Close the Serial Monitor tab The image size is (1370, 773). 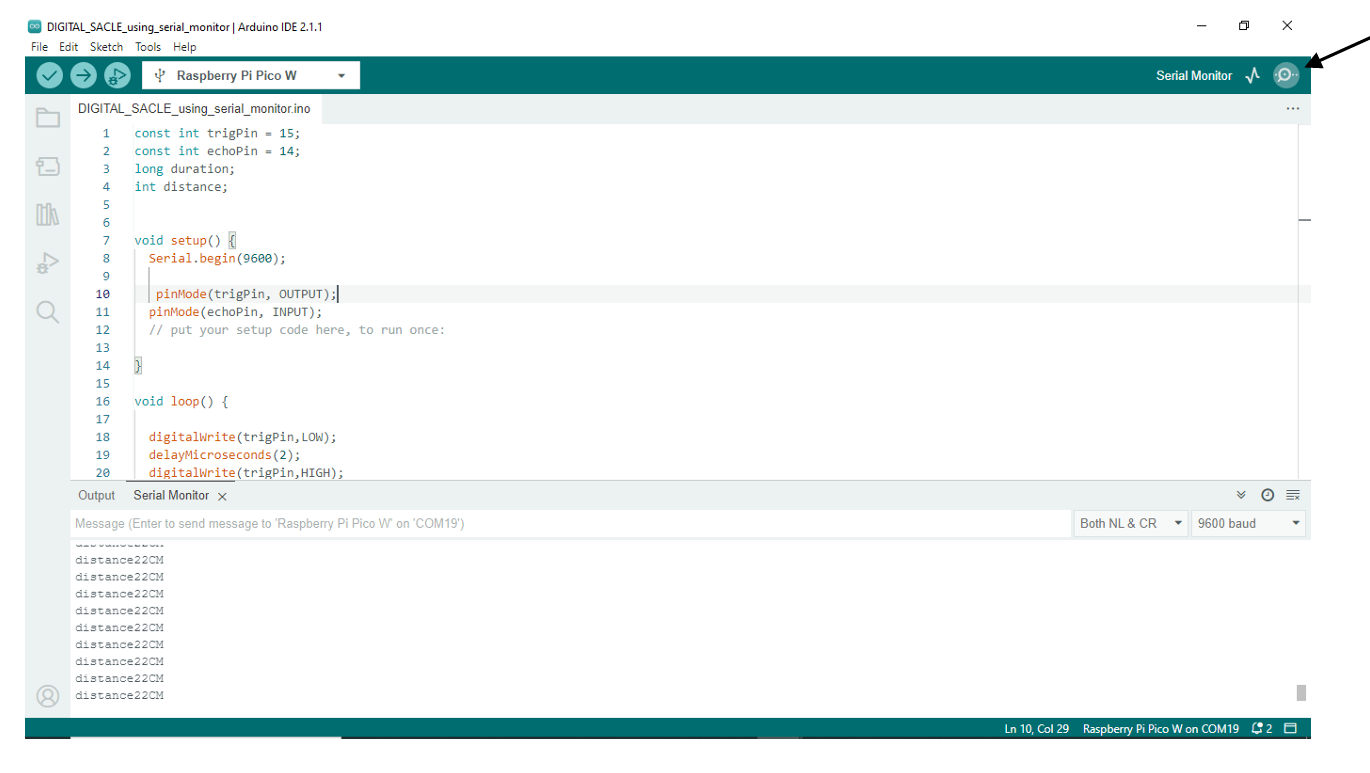(x=222, y=496)
